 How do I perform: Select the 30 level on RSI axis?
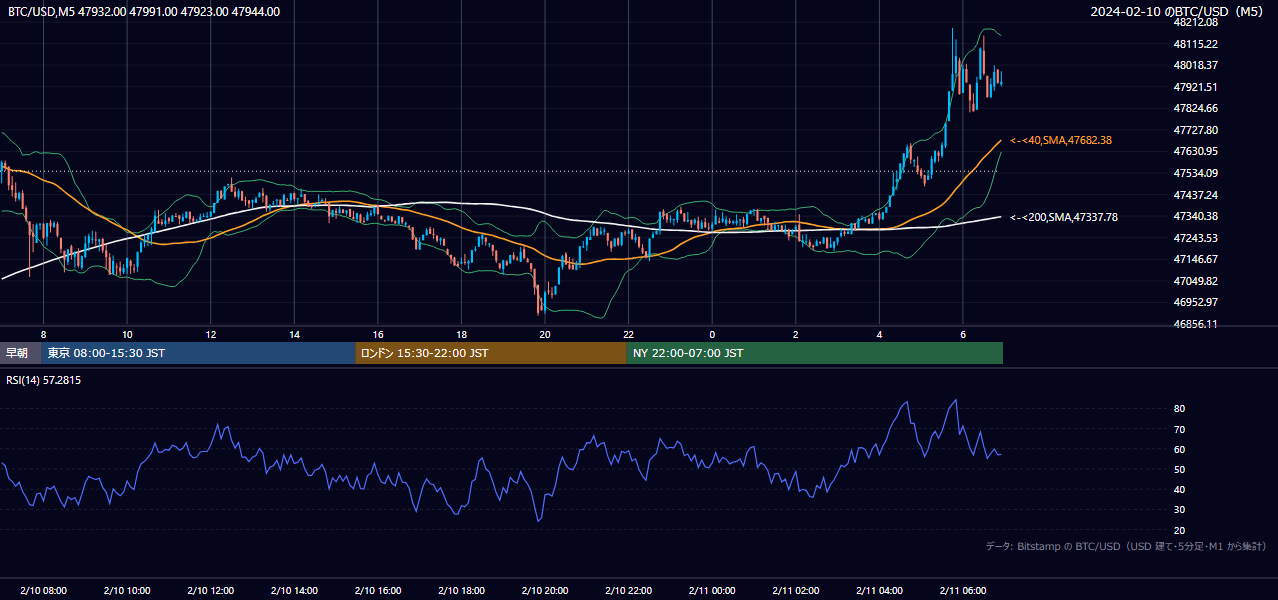(1180, 510)
